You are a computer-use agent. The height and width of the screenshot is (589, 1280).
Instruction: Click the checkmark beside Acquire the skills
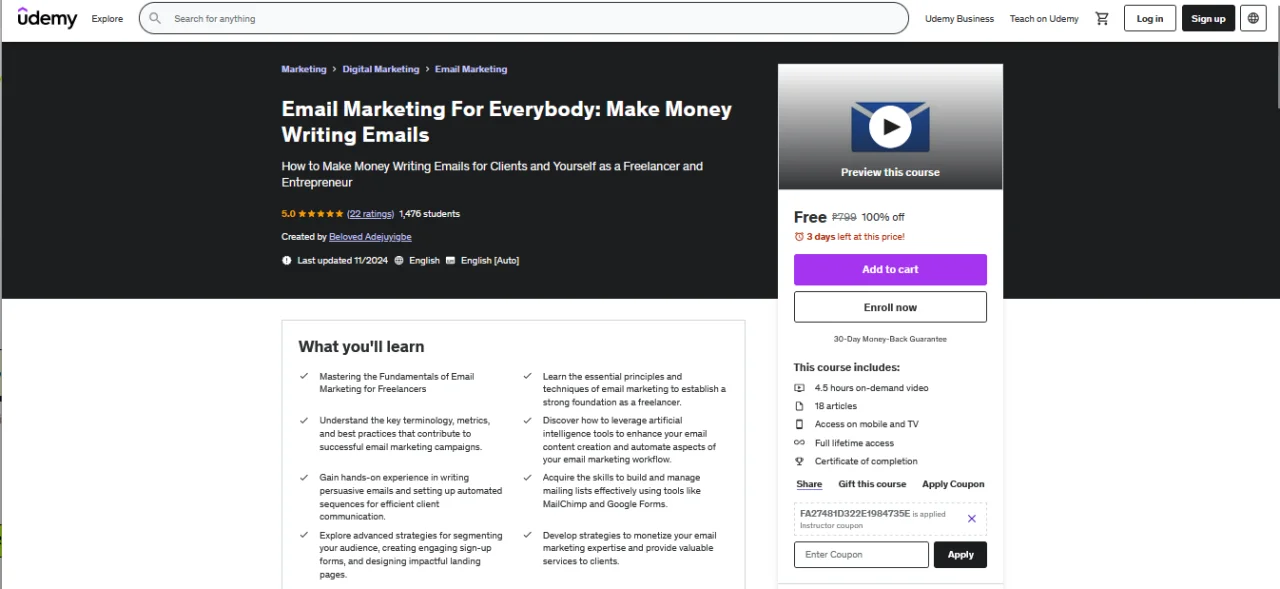pyautogui.click(x=527, y=478)
